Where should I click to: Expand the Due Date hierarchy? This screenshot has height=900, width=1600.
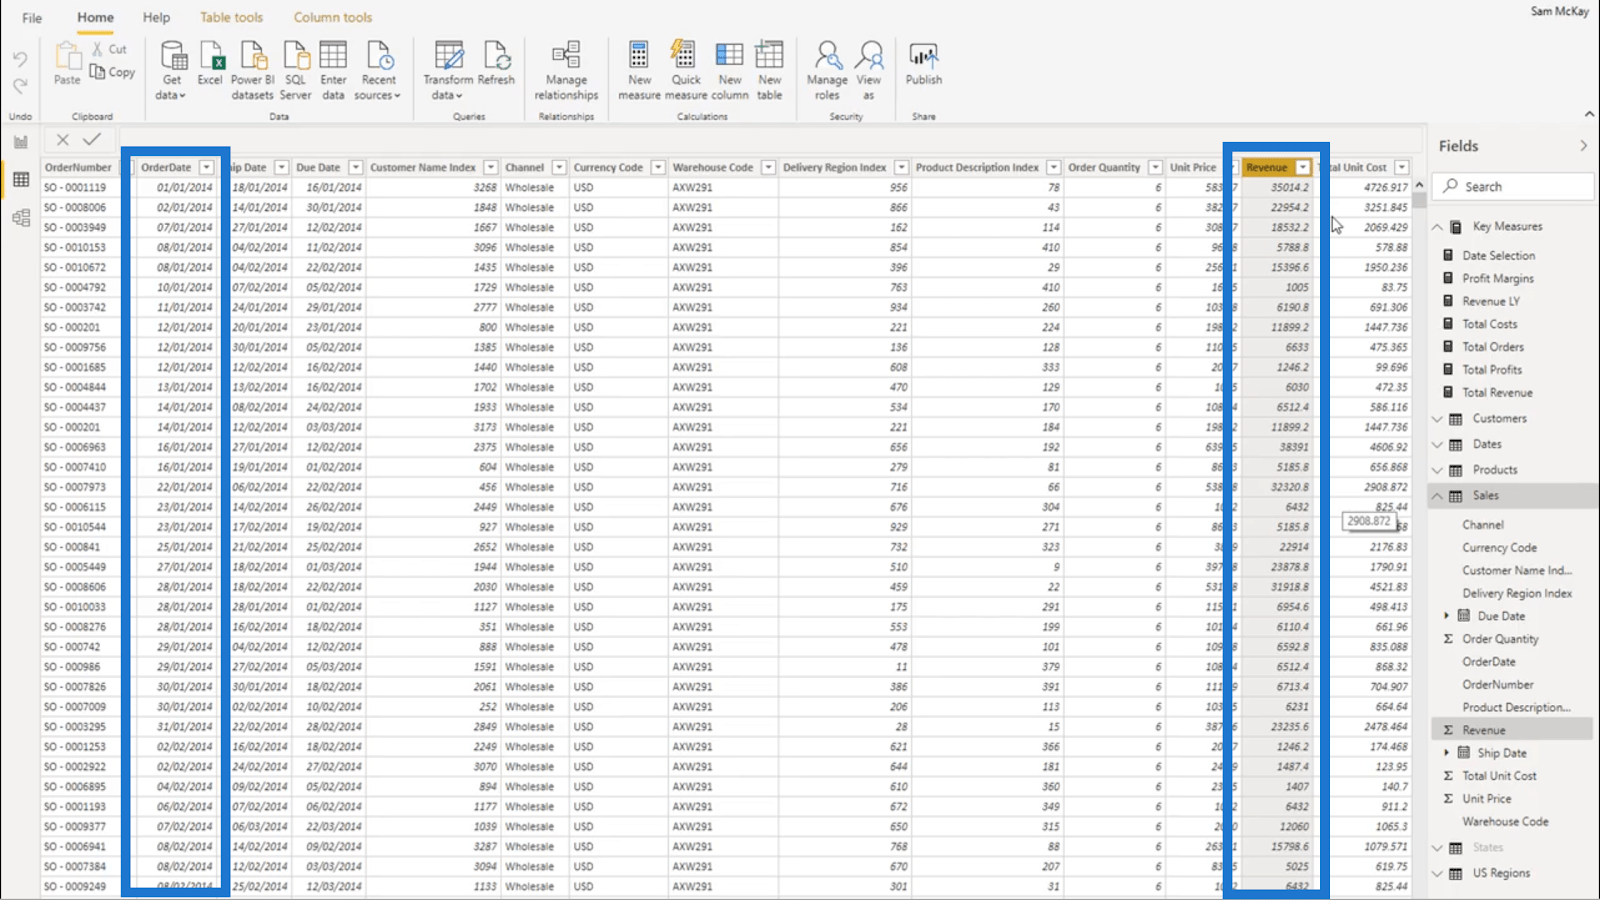pyautogui.click(x=1446, y=616)
